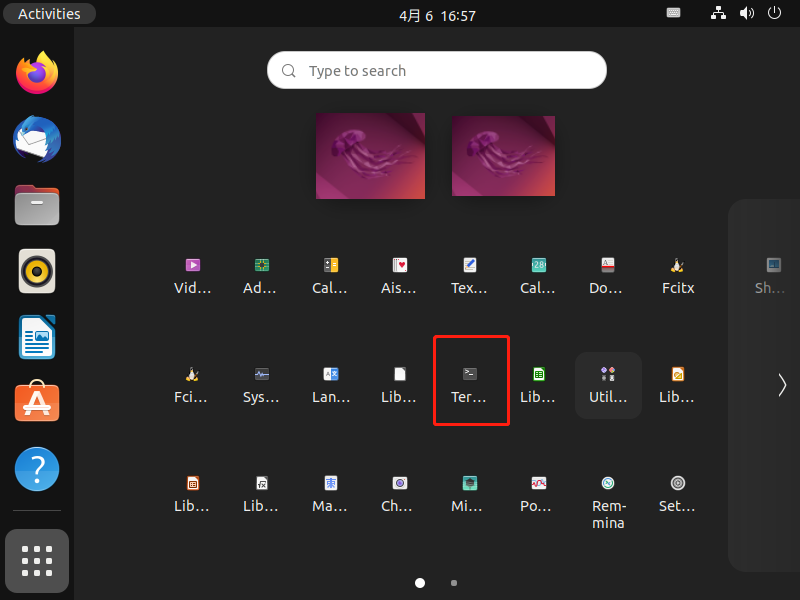Launch the Lib... orange Impress presentation app
800x600 pixels.
point(193,483)
